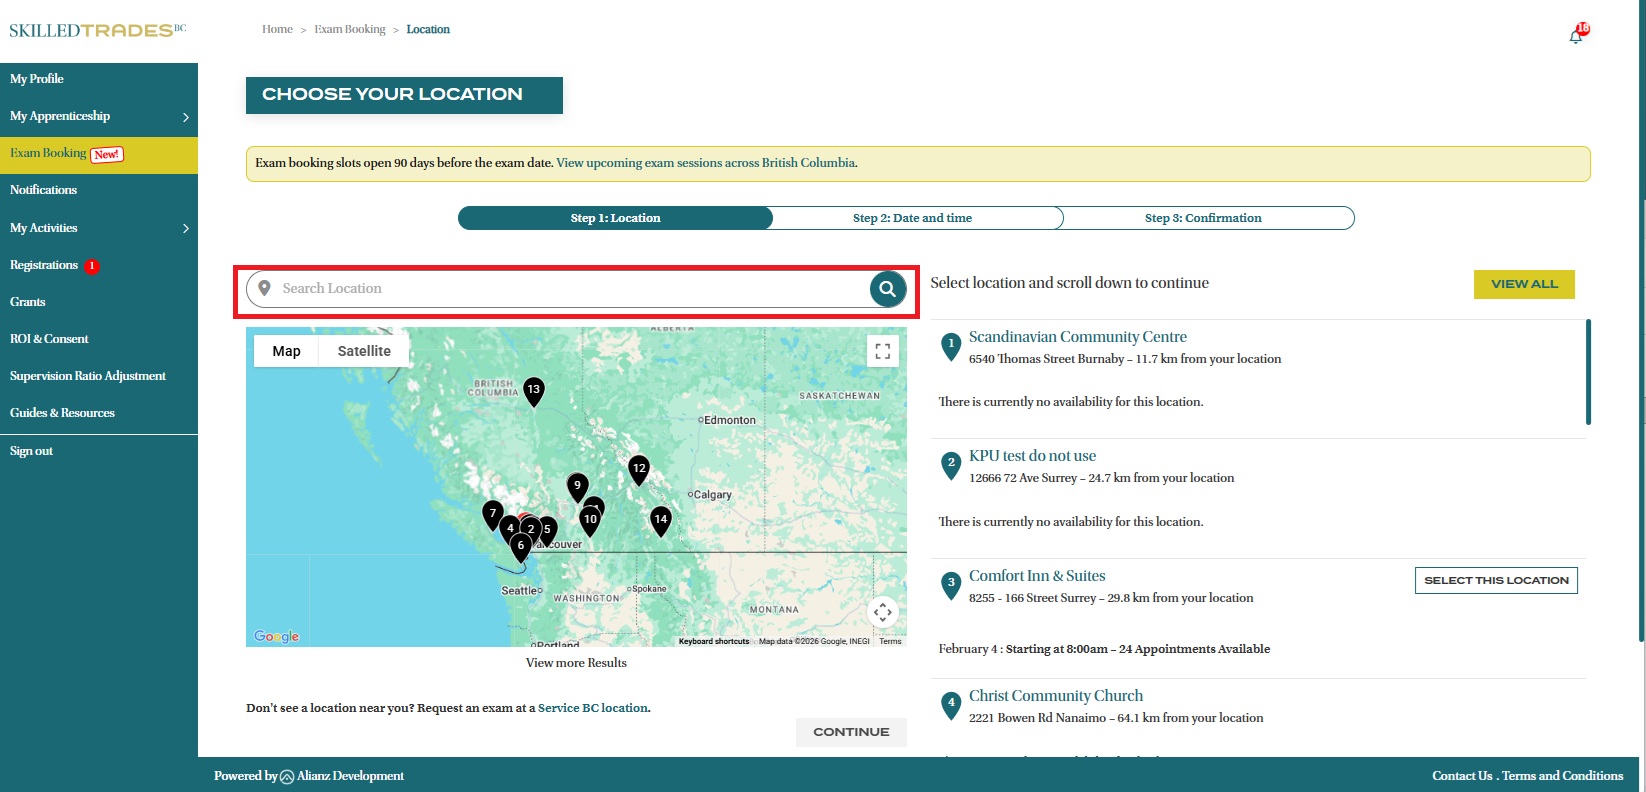Viewport: 1646px width, 792px height.
Task: Open map camera controls icon
Action: [x=882, y=612]
